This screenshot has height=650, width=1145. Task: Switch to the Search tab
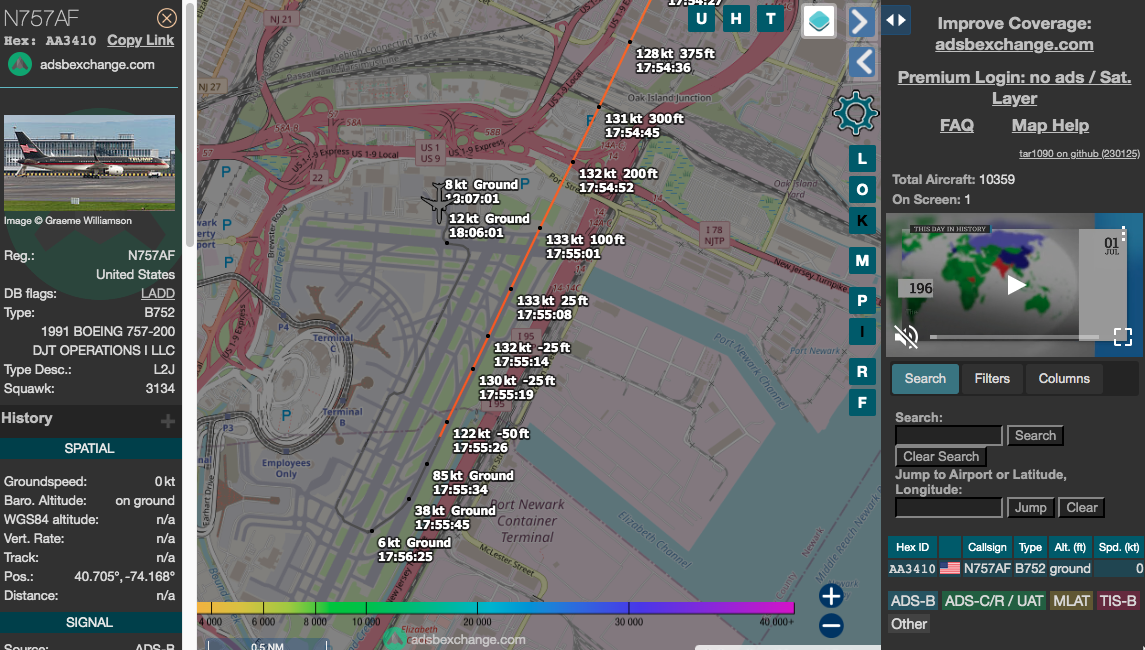pos(925,379)
